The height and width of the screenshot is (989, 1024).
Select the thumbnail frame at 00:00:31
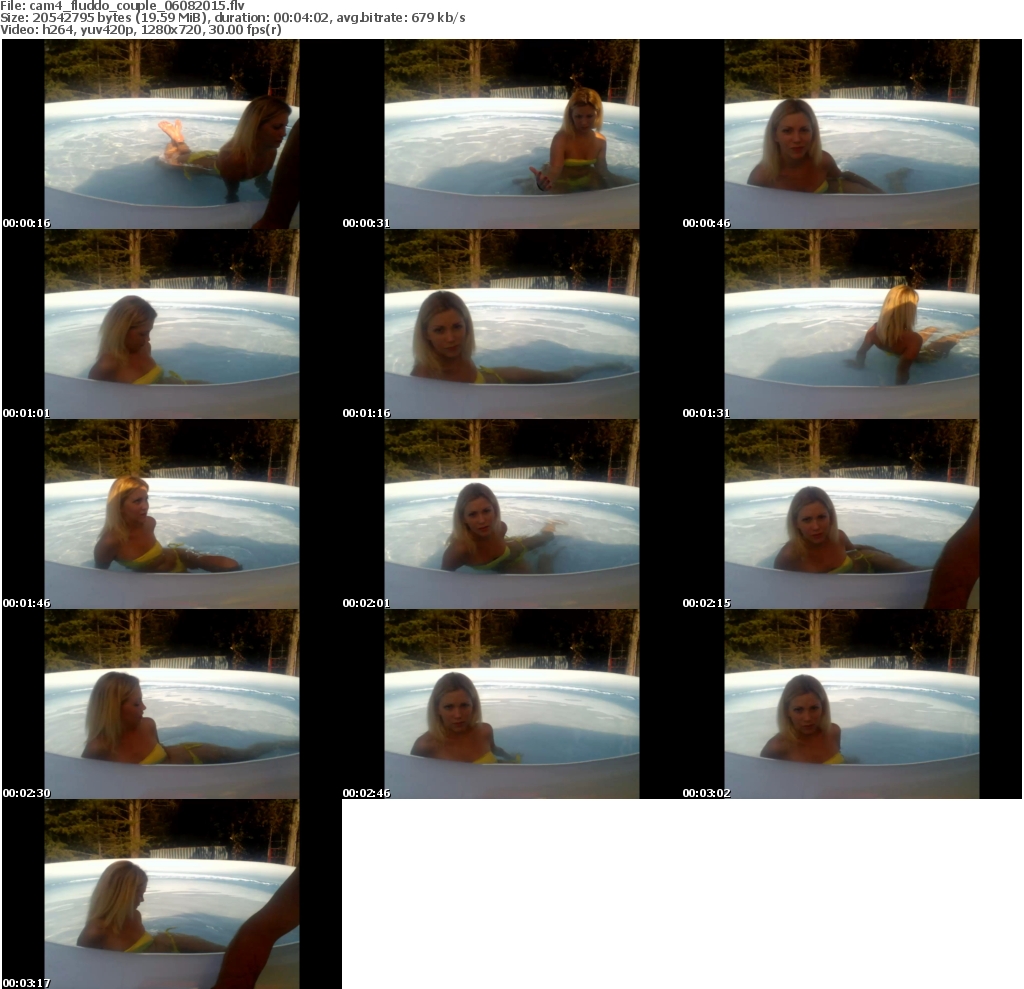pos(512,134)
